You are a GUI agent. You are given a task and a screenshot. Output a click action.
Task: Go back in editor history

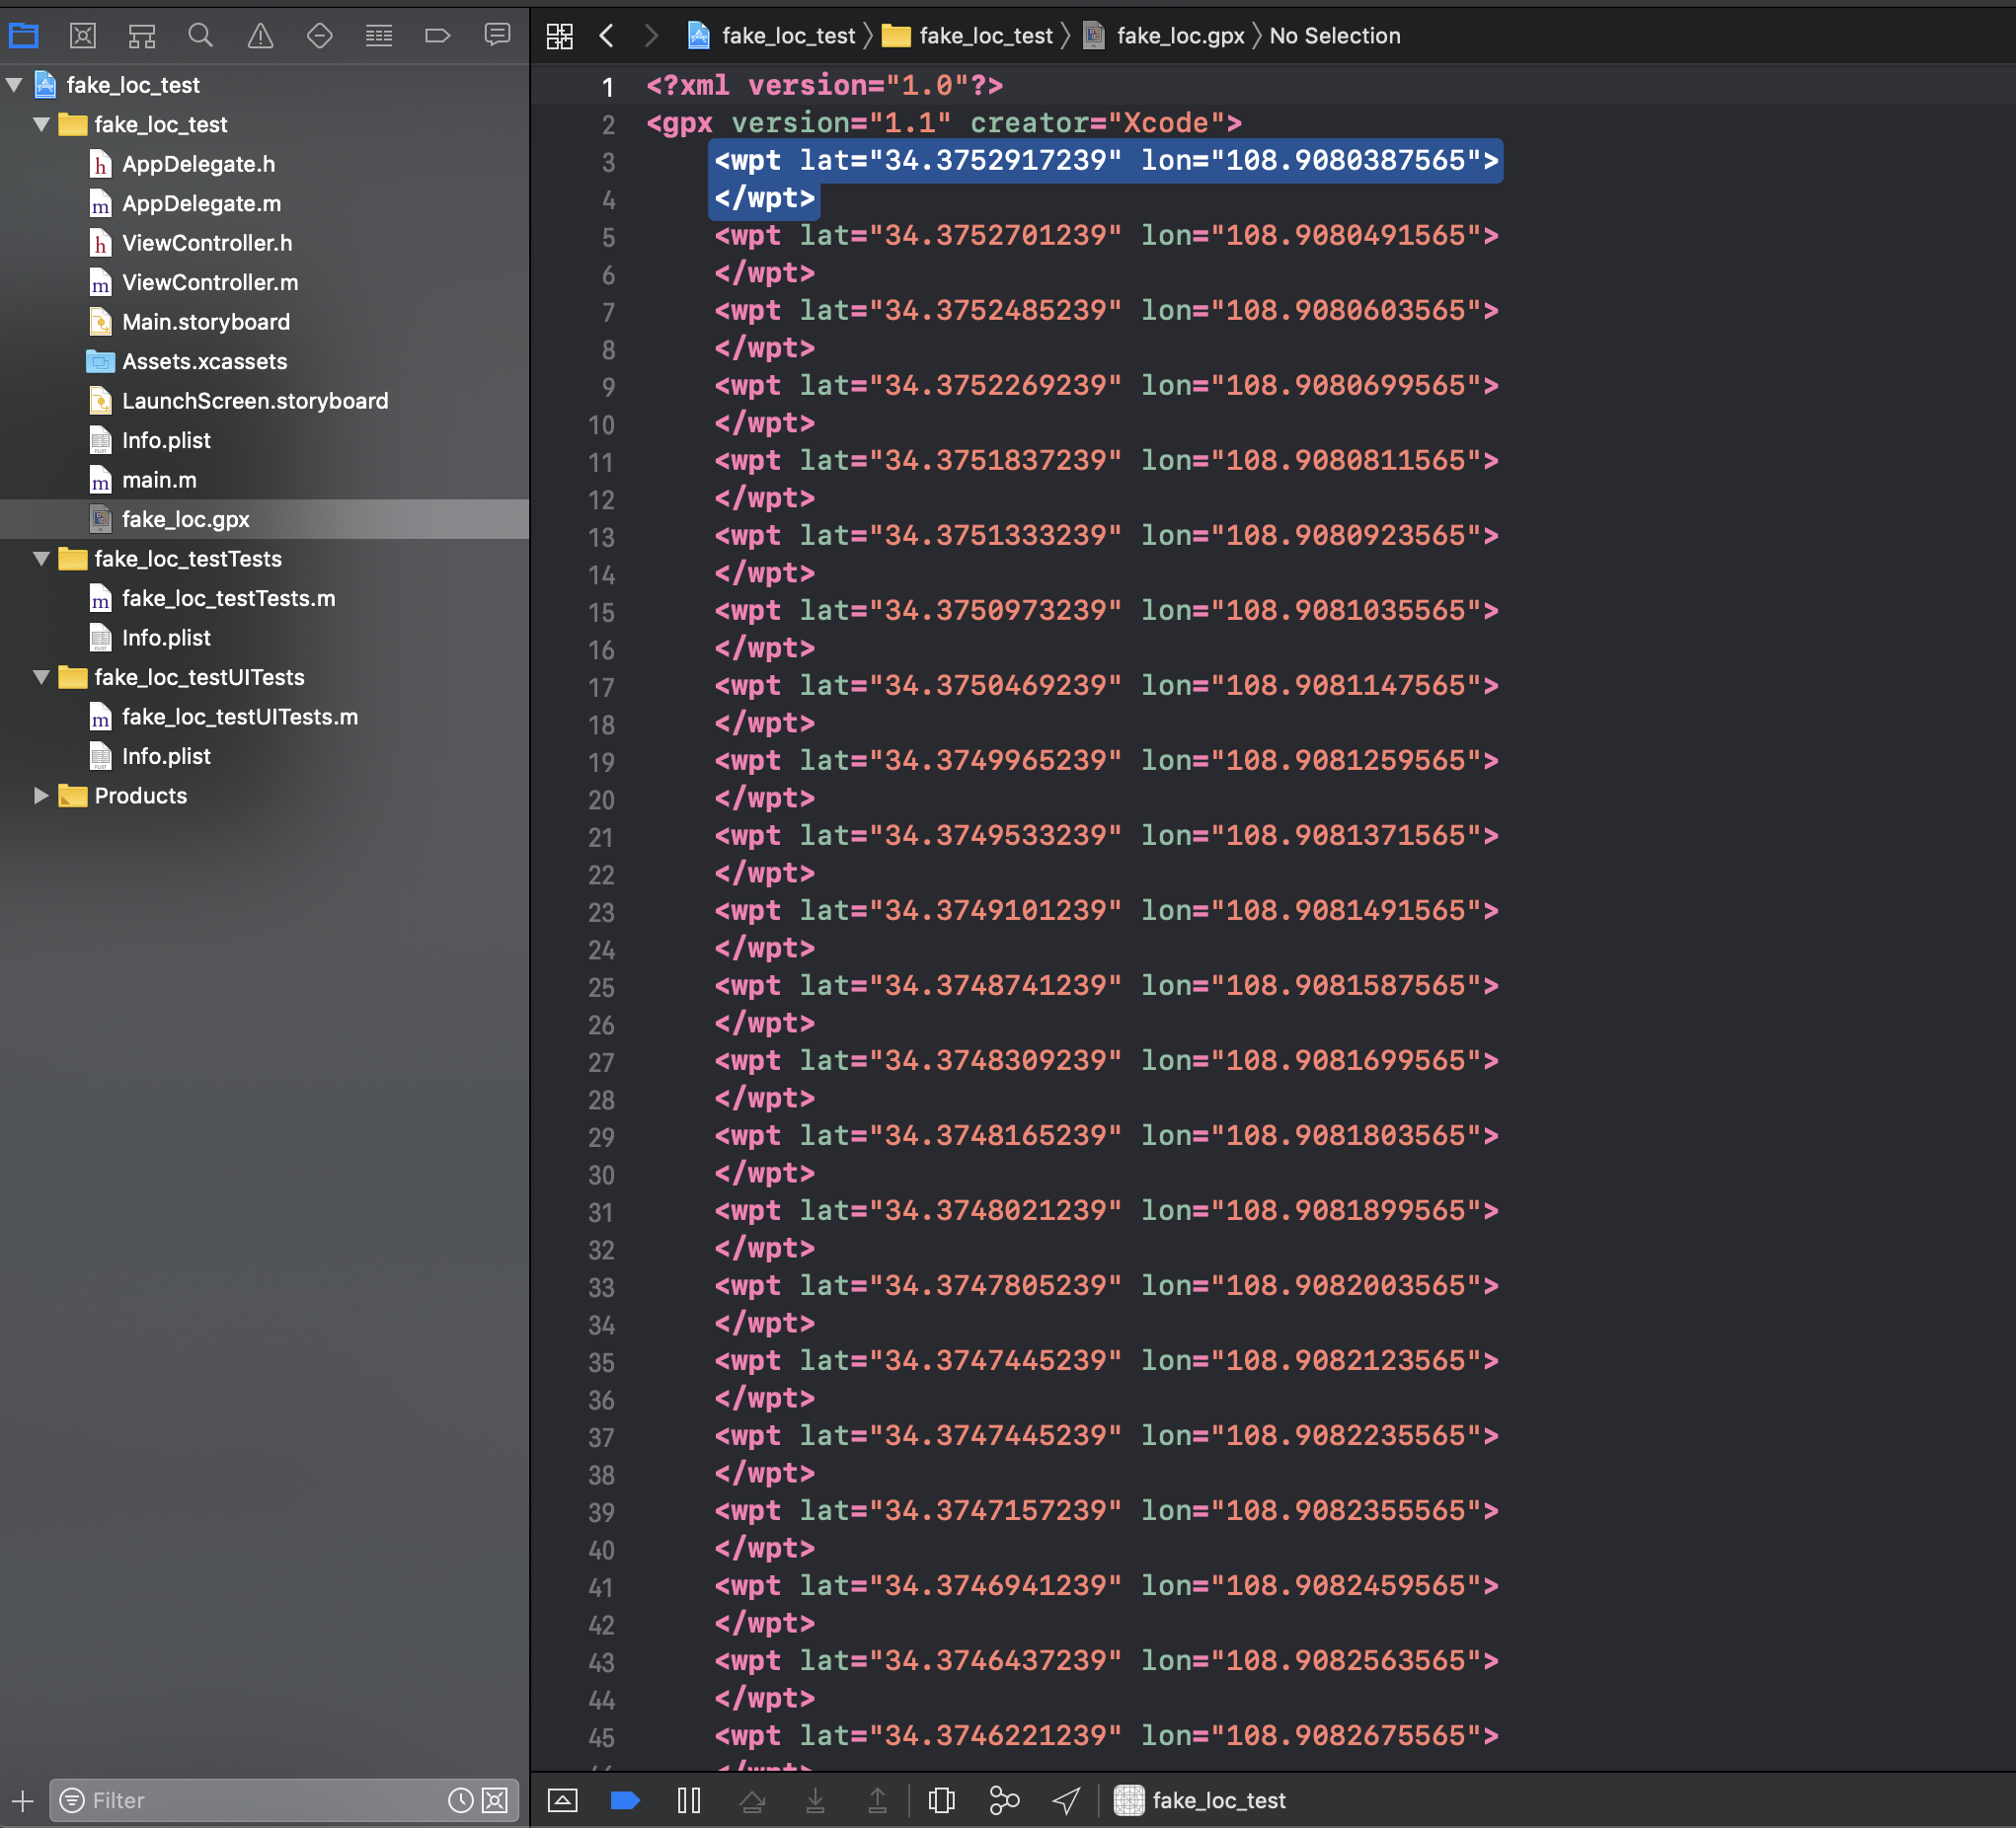(606, 36)
